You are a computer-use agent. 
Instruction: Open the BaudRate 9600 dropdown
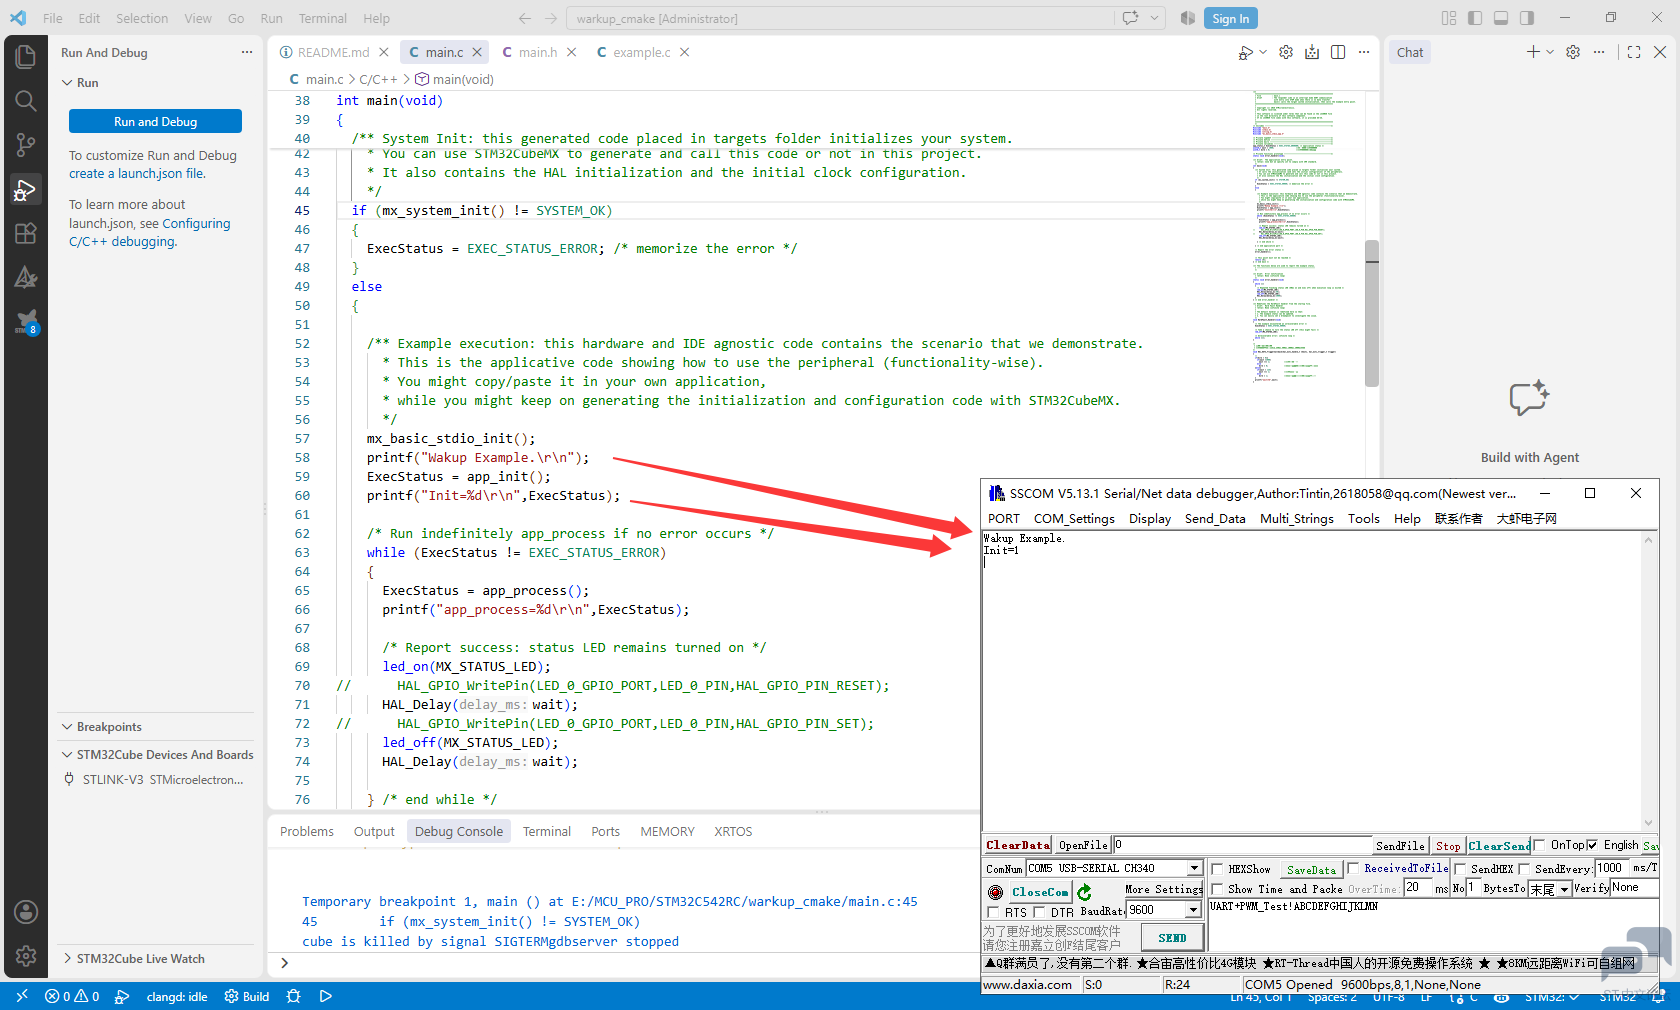coord(1194,910)
